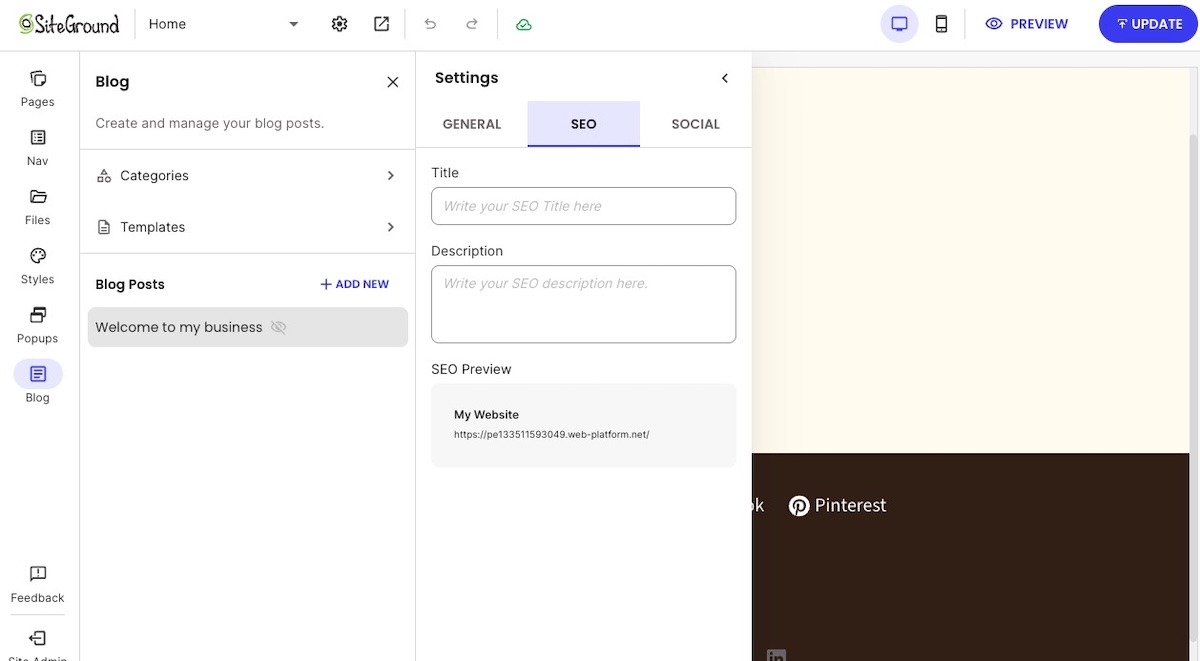Select the 'Welcome to my business' post
This screenshot has height=661, width=1200.
coord(248,327)
